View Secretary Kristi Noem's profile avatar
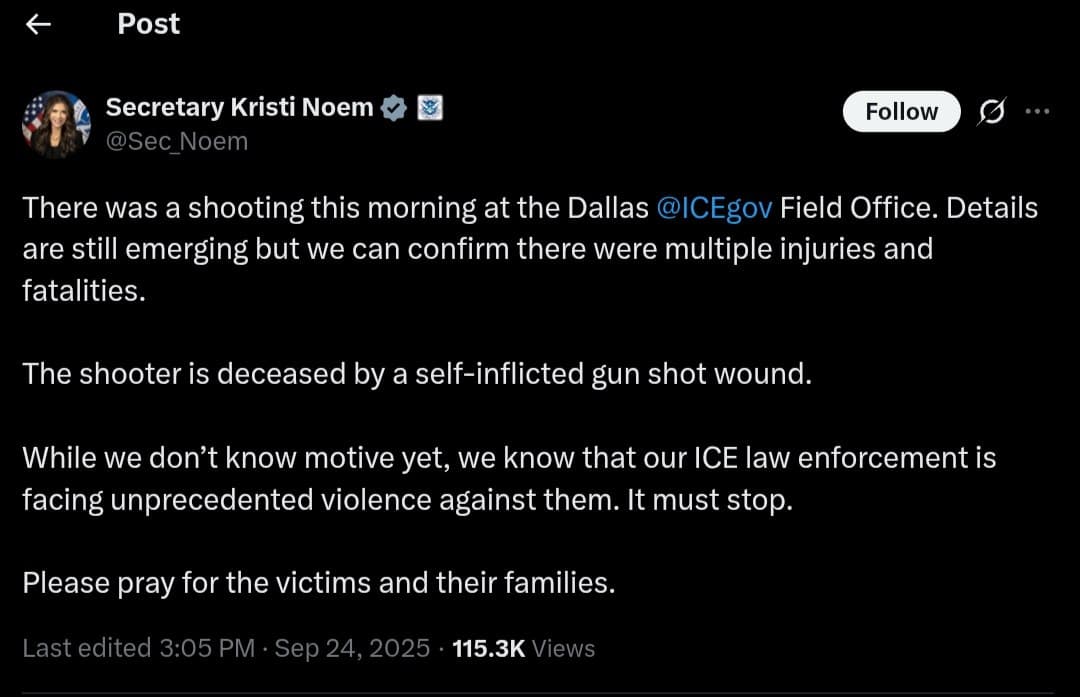 (x=57, y=120)
